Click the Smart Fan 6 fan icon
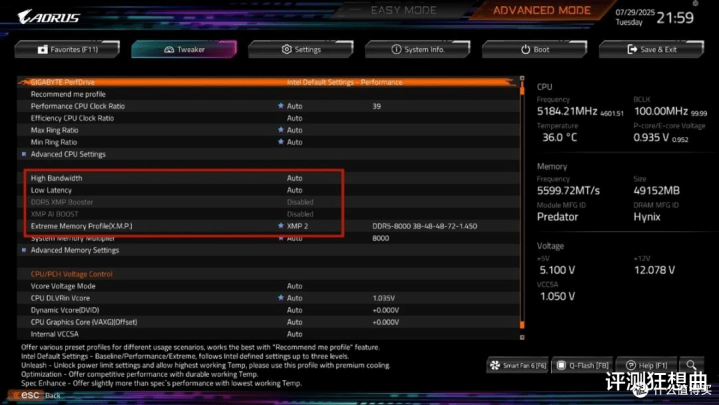 click(x=495, y=365)
